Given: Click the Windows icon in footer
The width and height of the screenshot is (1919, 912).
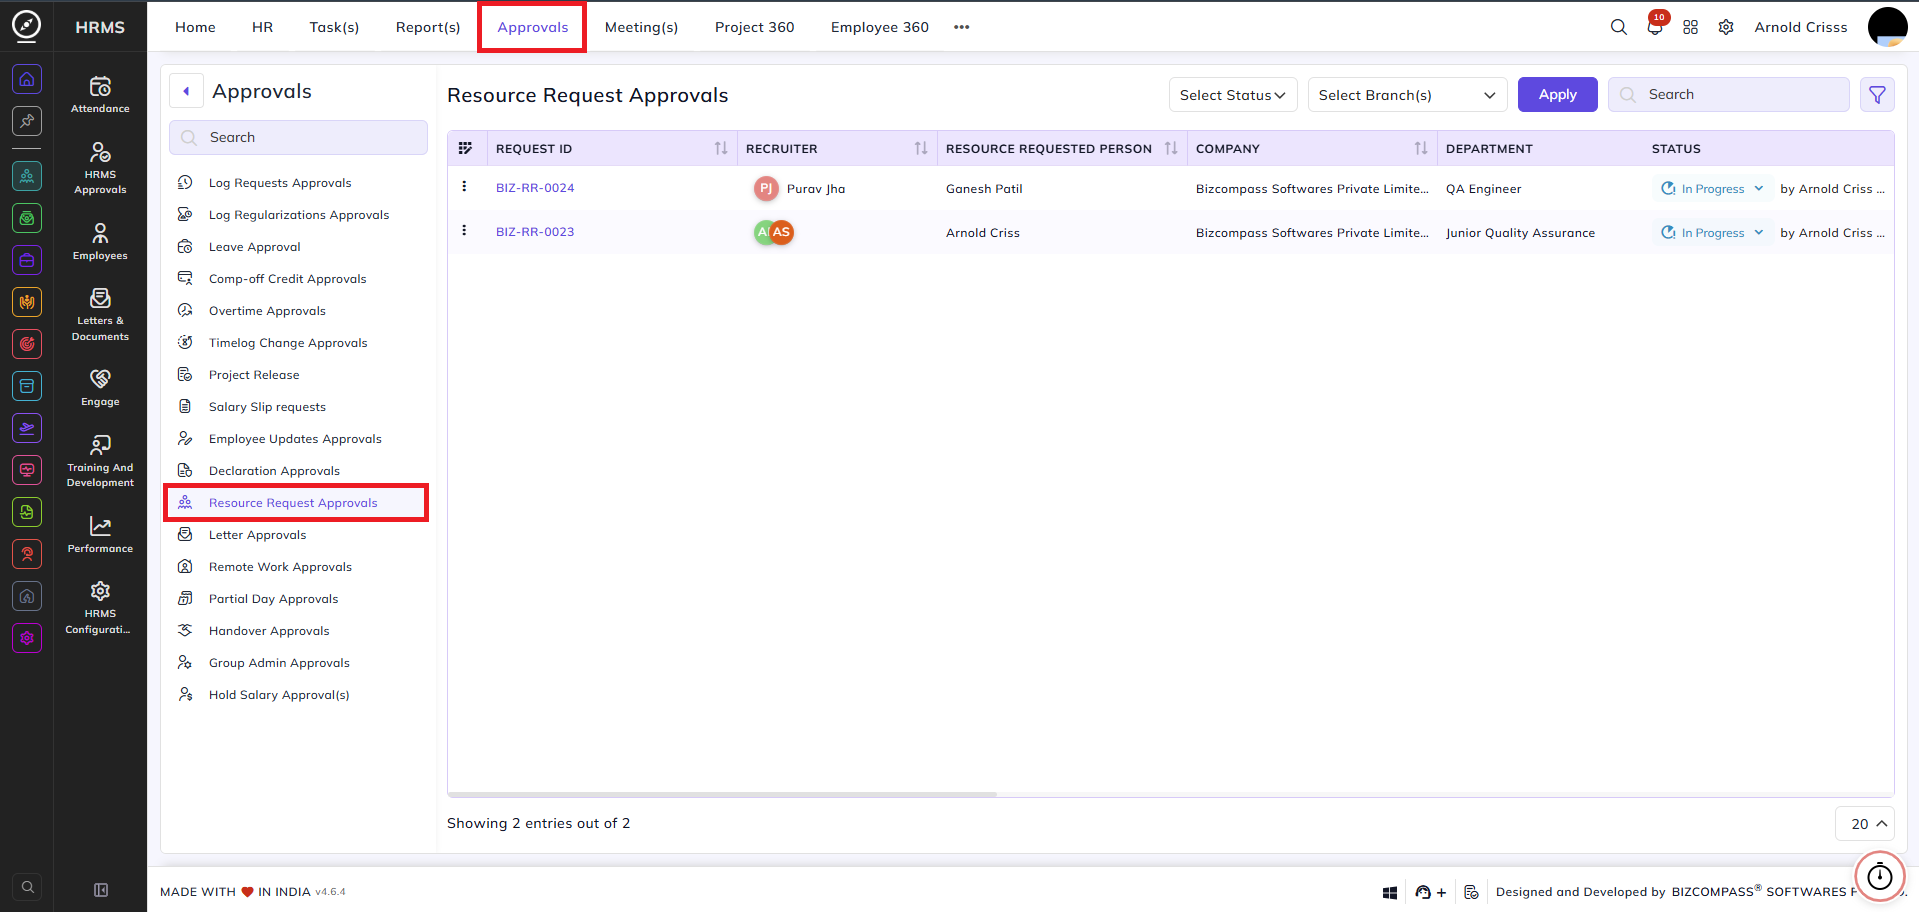Looking at the screenshot, I should click(x=1390, y=892).
